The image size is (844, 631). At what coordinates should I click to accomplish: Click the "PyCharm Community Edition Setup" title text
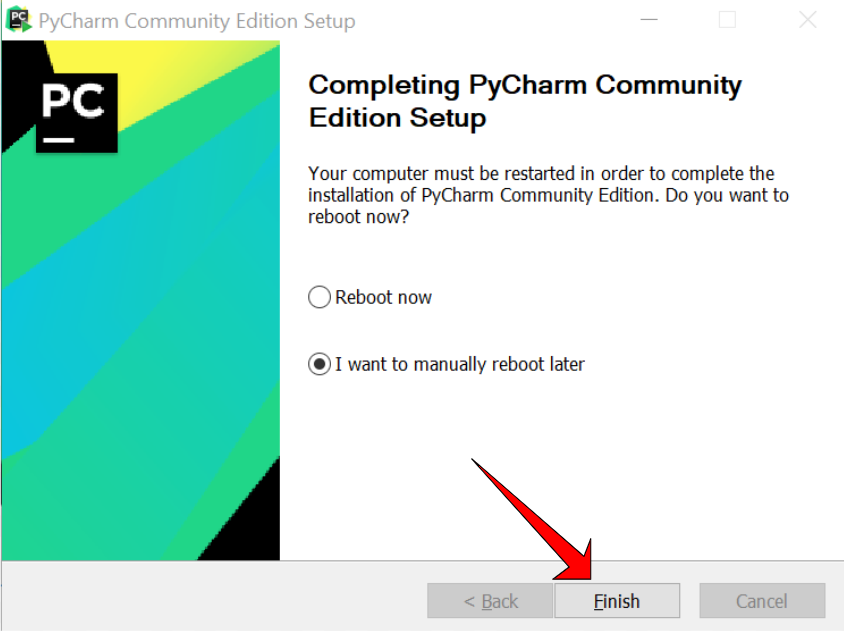[197, 21]
